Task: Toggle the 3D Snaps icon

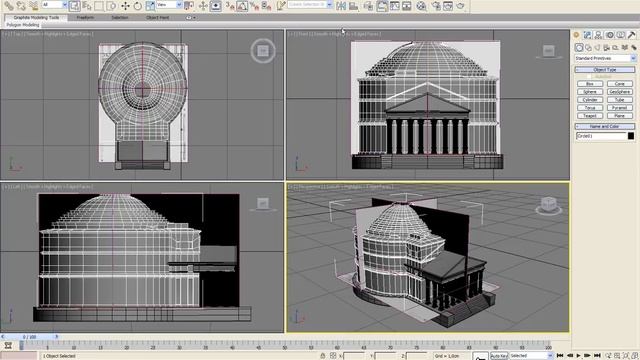Action: 230,6
